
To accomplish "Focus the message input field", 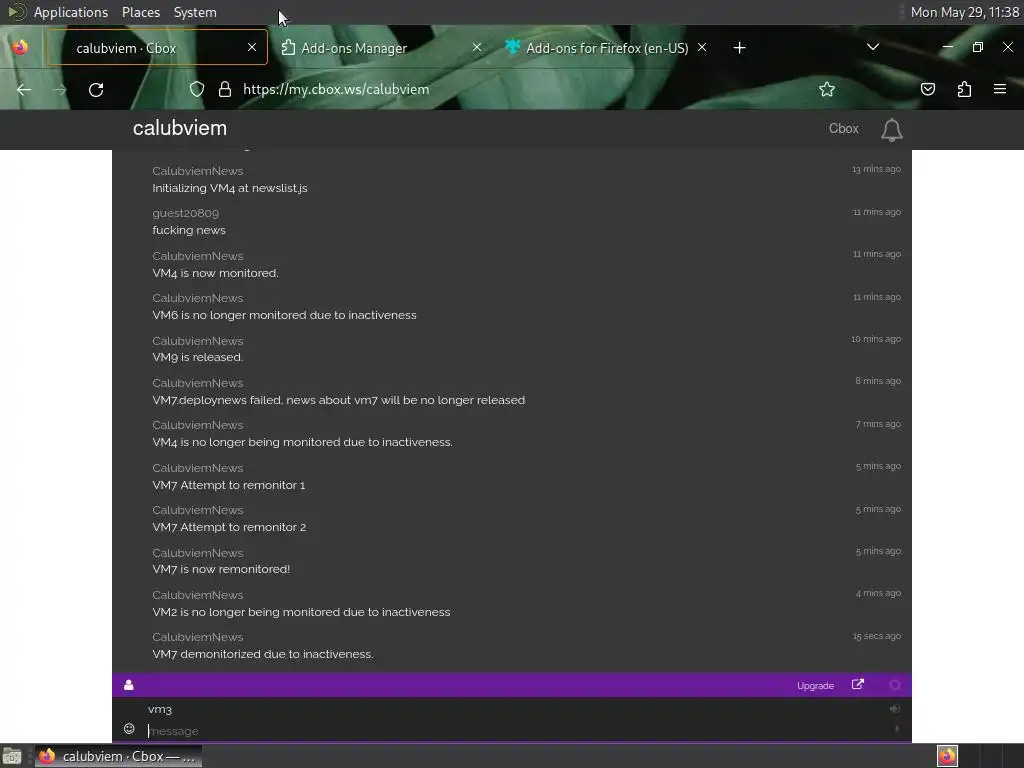I will (x=516, y=731).
